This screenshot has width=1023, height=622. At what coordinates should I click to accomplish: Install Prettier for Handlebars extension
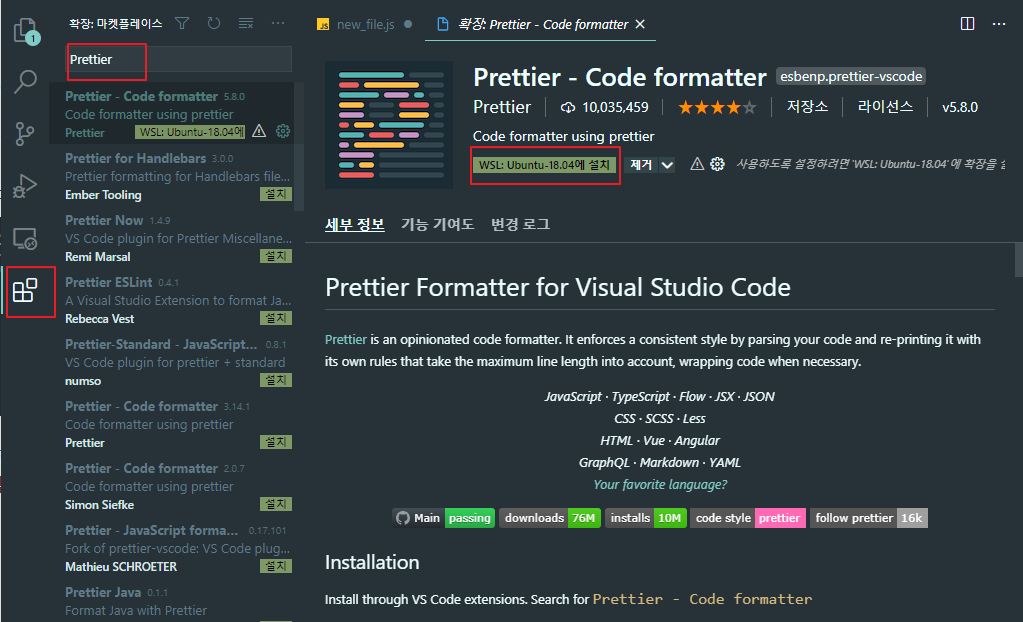pyautogui.click(x=275, y=194)
